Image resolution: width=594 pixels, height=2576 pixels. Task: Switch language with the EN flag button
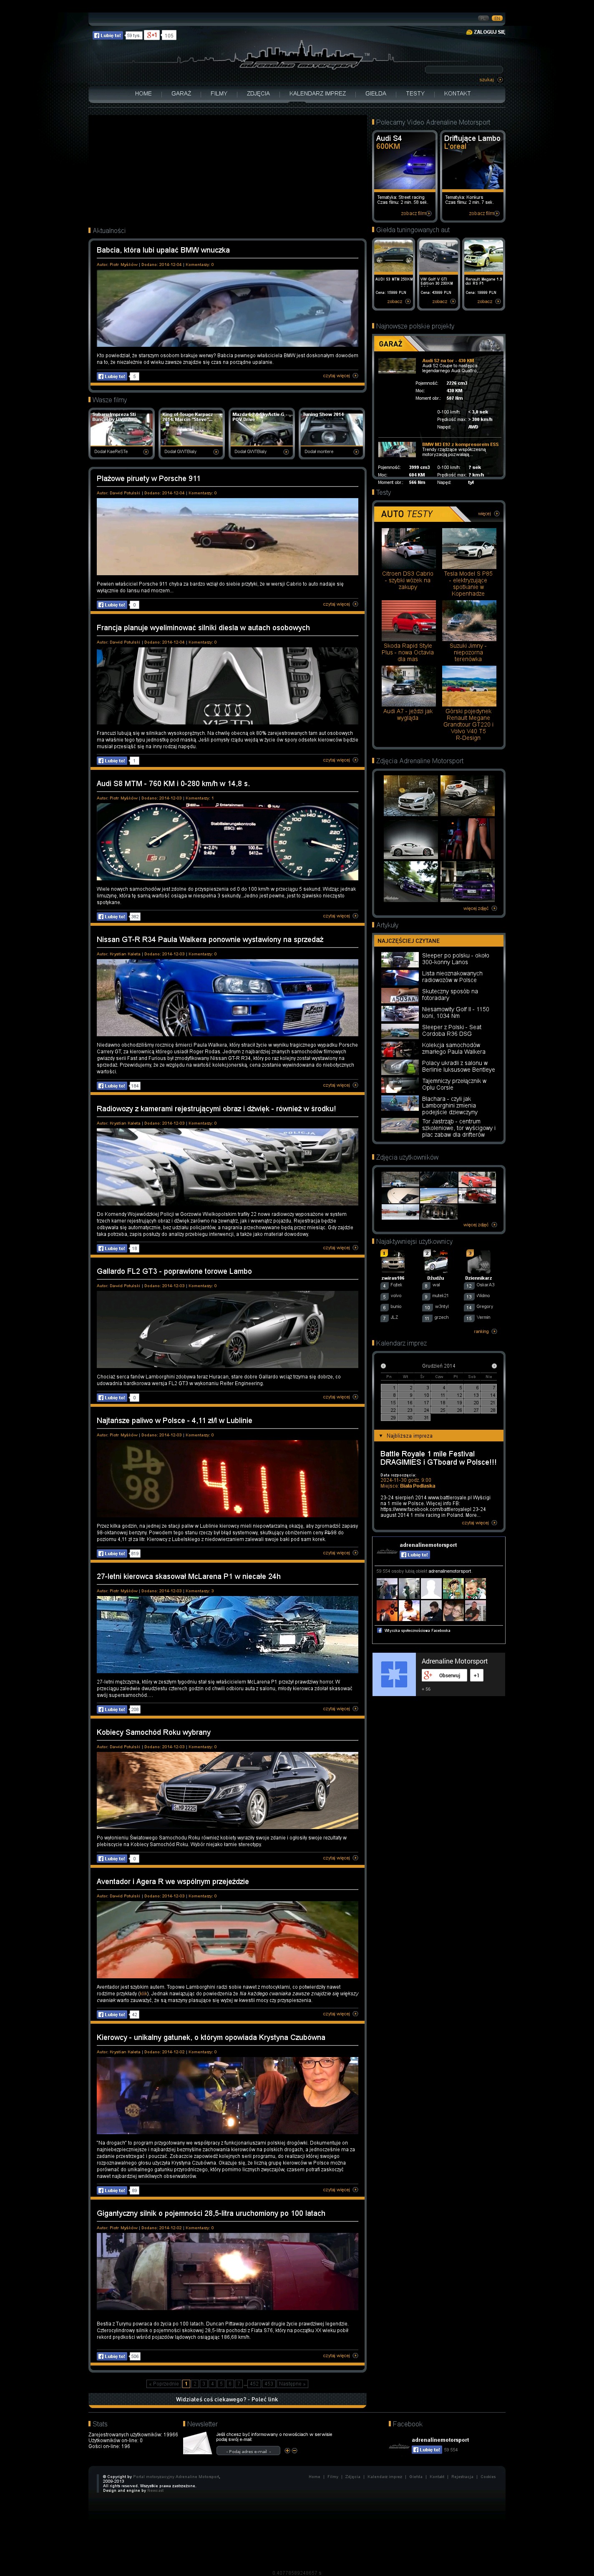[x=497, y=18]
